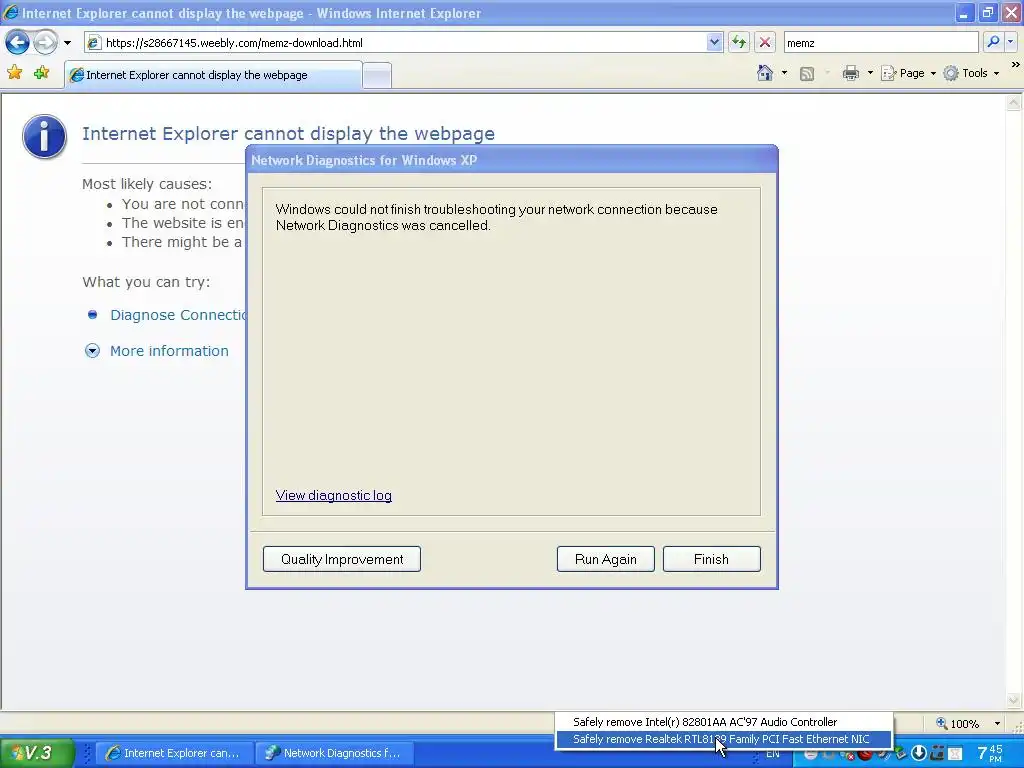Click the Home house icon
This screenshot has width=1024, height=768.
tap(765, 73)
